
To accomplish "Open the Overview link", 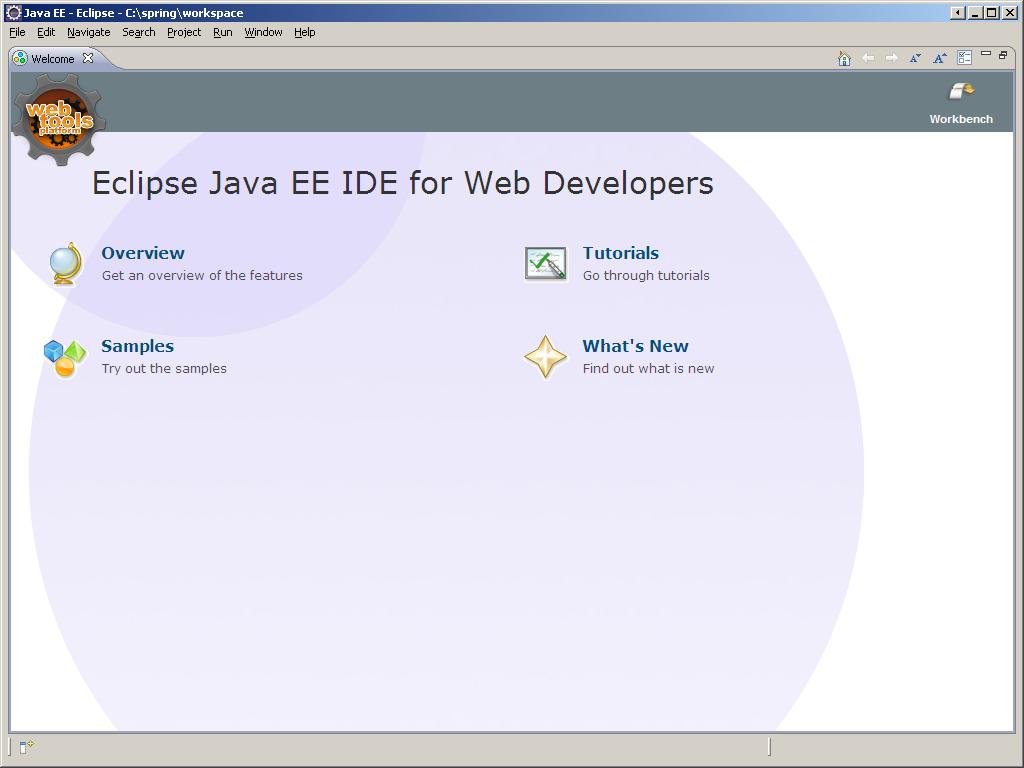I will click(x=143, y=253).
